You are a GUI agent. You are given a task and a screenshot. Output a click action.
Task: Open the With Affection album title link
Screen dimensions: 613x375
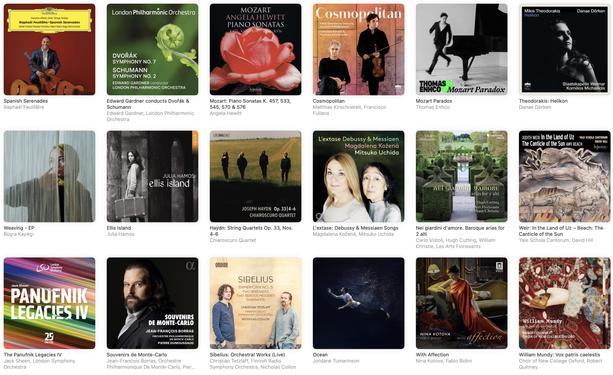pyautogui.click(x=432, y=355)
